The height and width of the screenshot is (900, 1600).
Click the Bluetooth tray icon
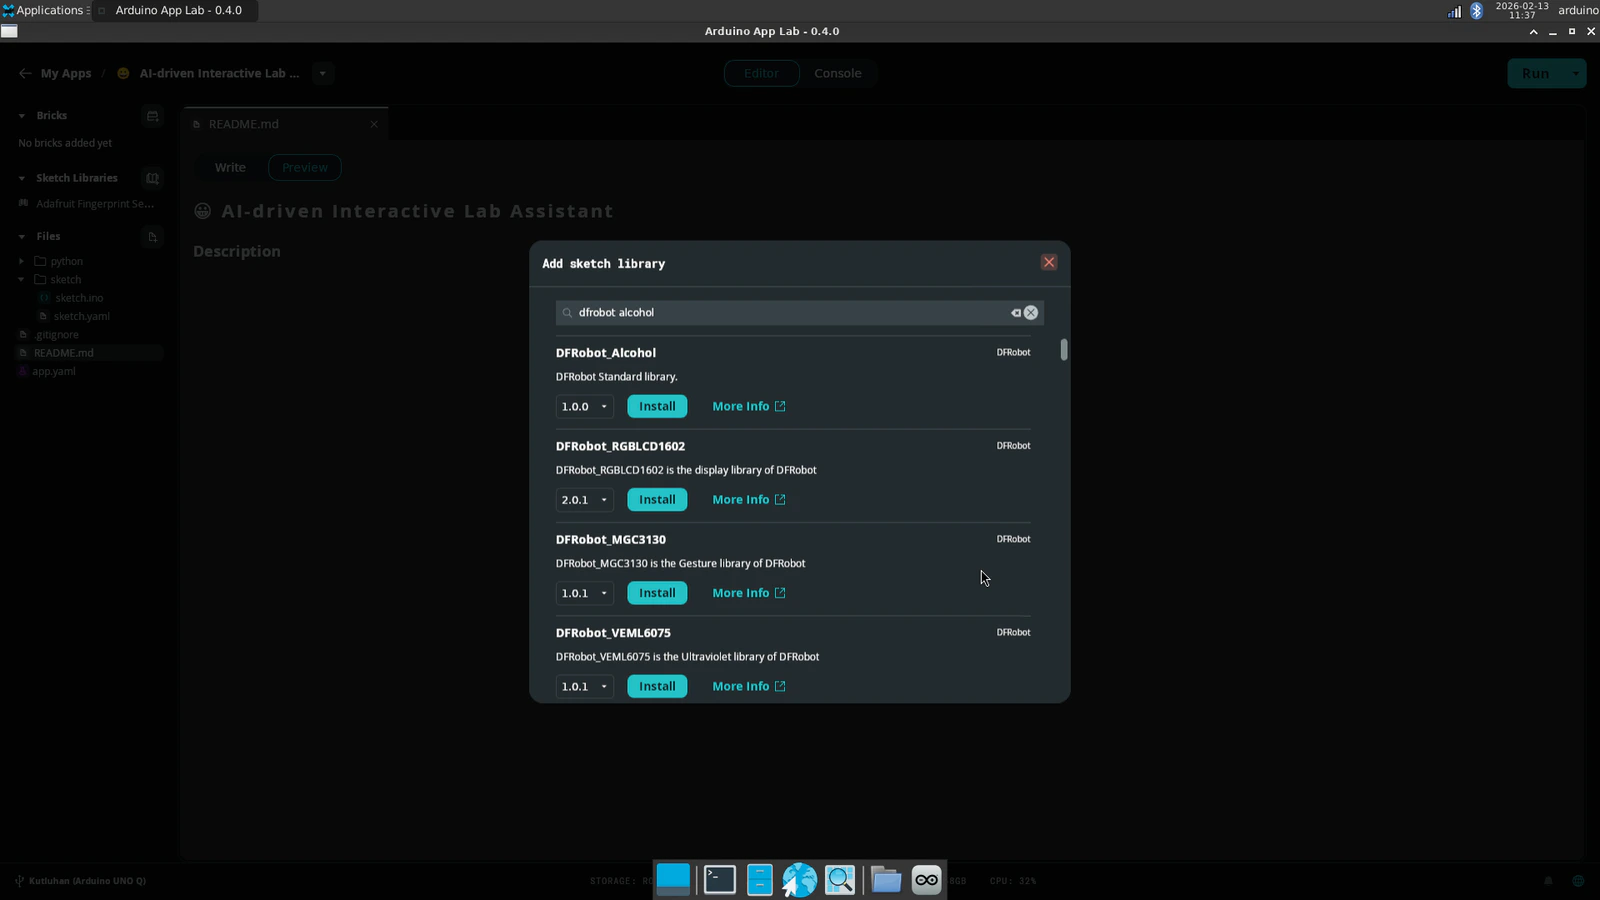[1476, 11]
